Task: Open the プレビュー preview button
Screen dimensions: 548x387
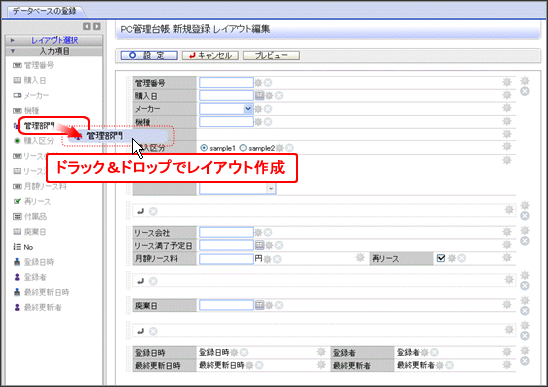Action: click(x=271, y=55)
